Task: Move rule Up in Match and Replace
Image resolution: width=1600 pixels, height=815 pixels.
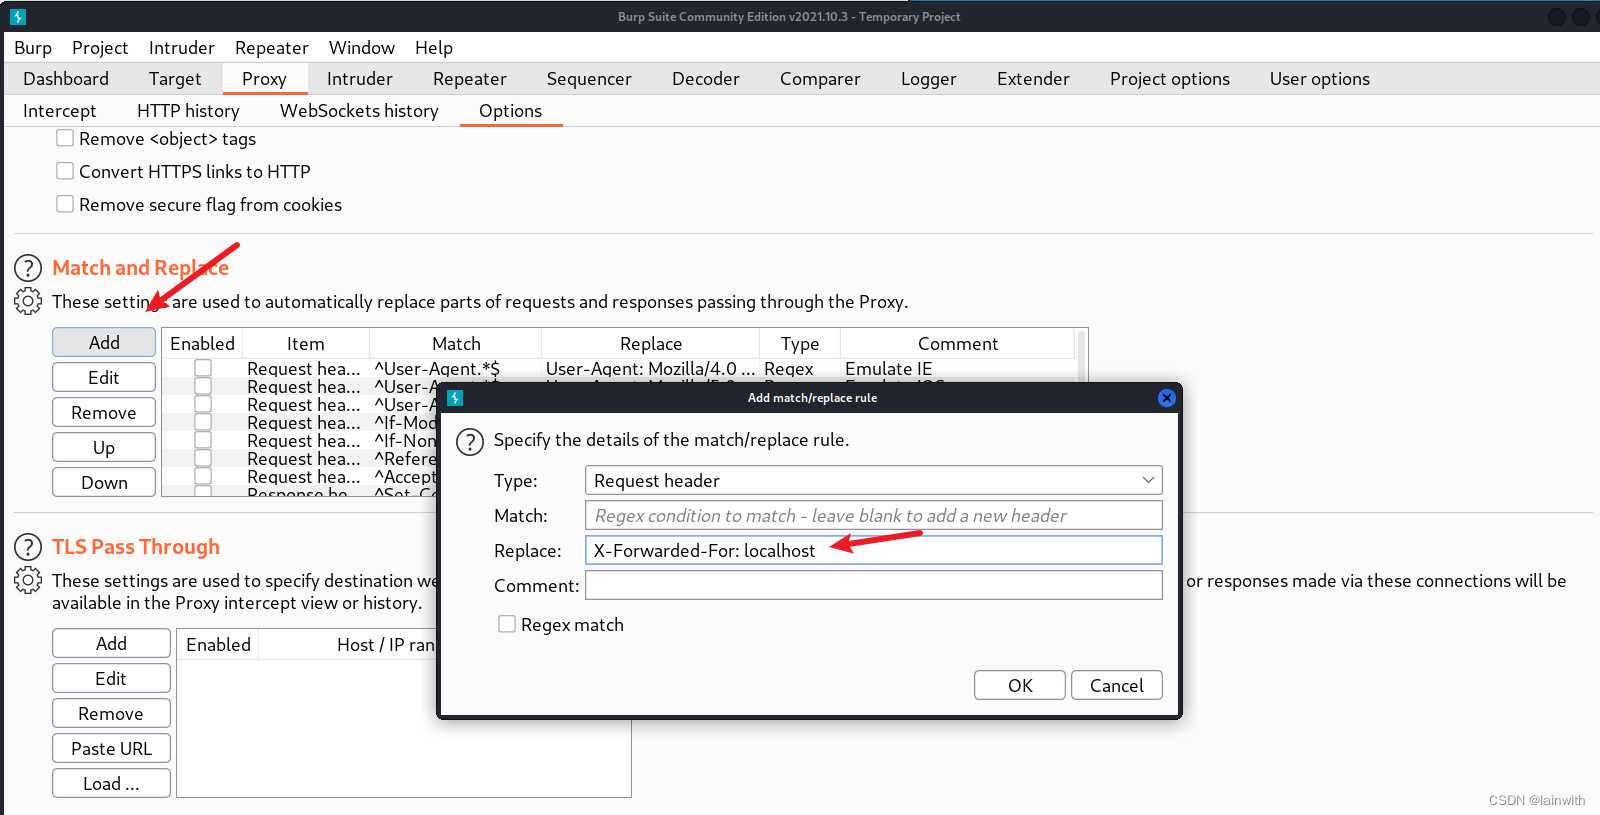Action: coord(104,447)
